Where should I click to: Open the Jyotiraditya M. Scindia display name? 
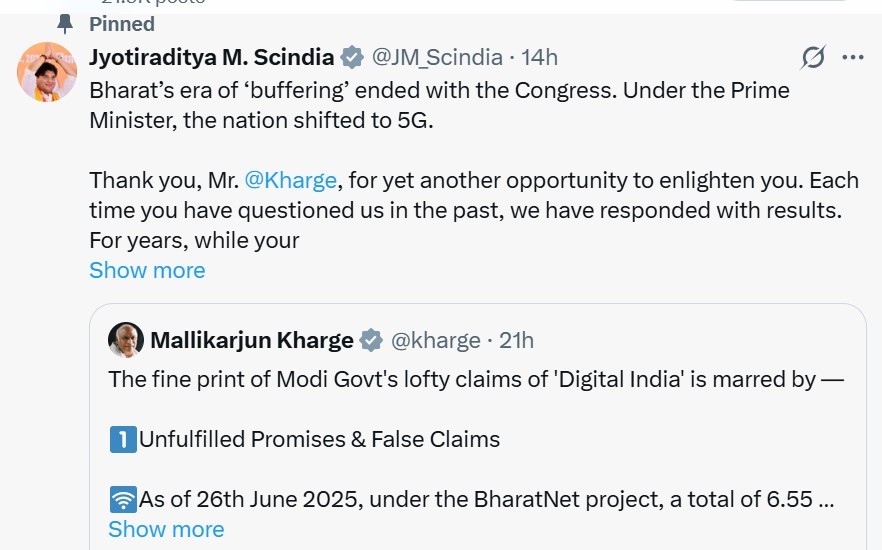click(x=211, y=57)
